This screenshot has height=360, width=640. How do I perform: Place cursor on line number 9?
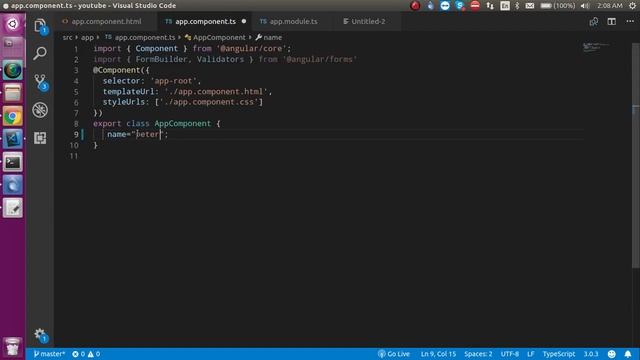click(76, 134)
